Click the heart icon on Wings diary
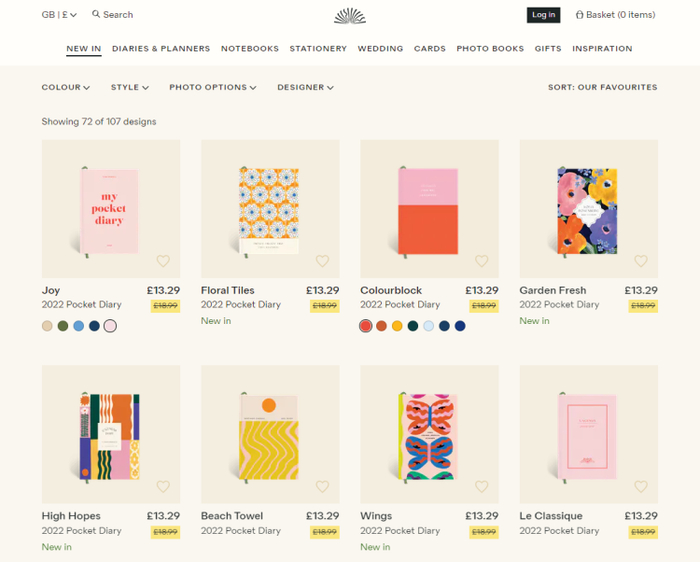 pyautogui.click(x=481, y=487)
